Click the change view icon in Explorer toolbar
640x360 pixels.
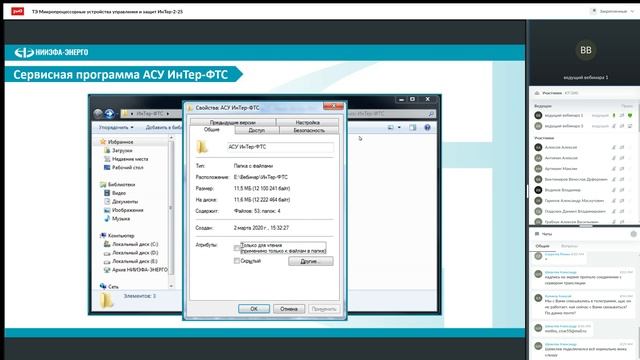[x=391, y=127]
